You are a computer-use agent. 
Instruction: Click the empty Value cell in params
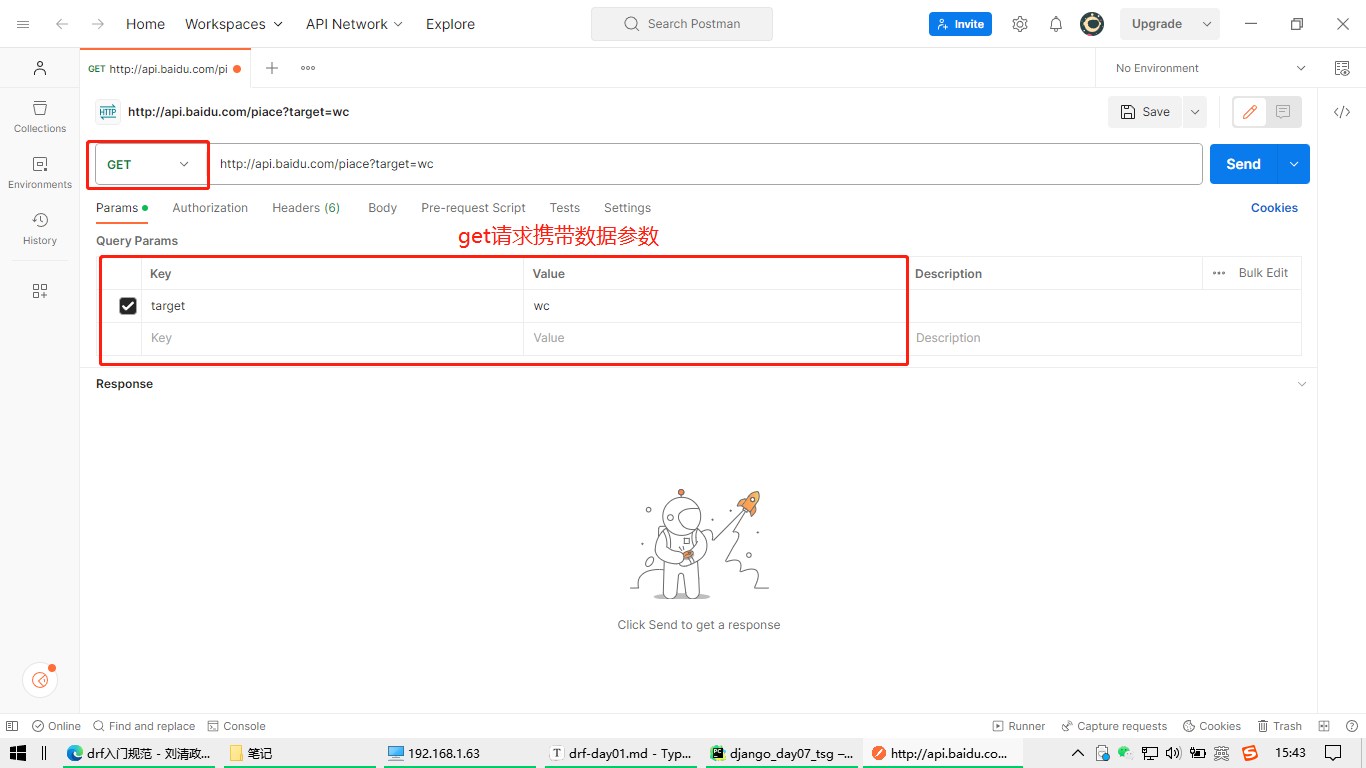(715, 338)
